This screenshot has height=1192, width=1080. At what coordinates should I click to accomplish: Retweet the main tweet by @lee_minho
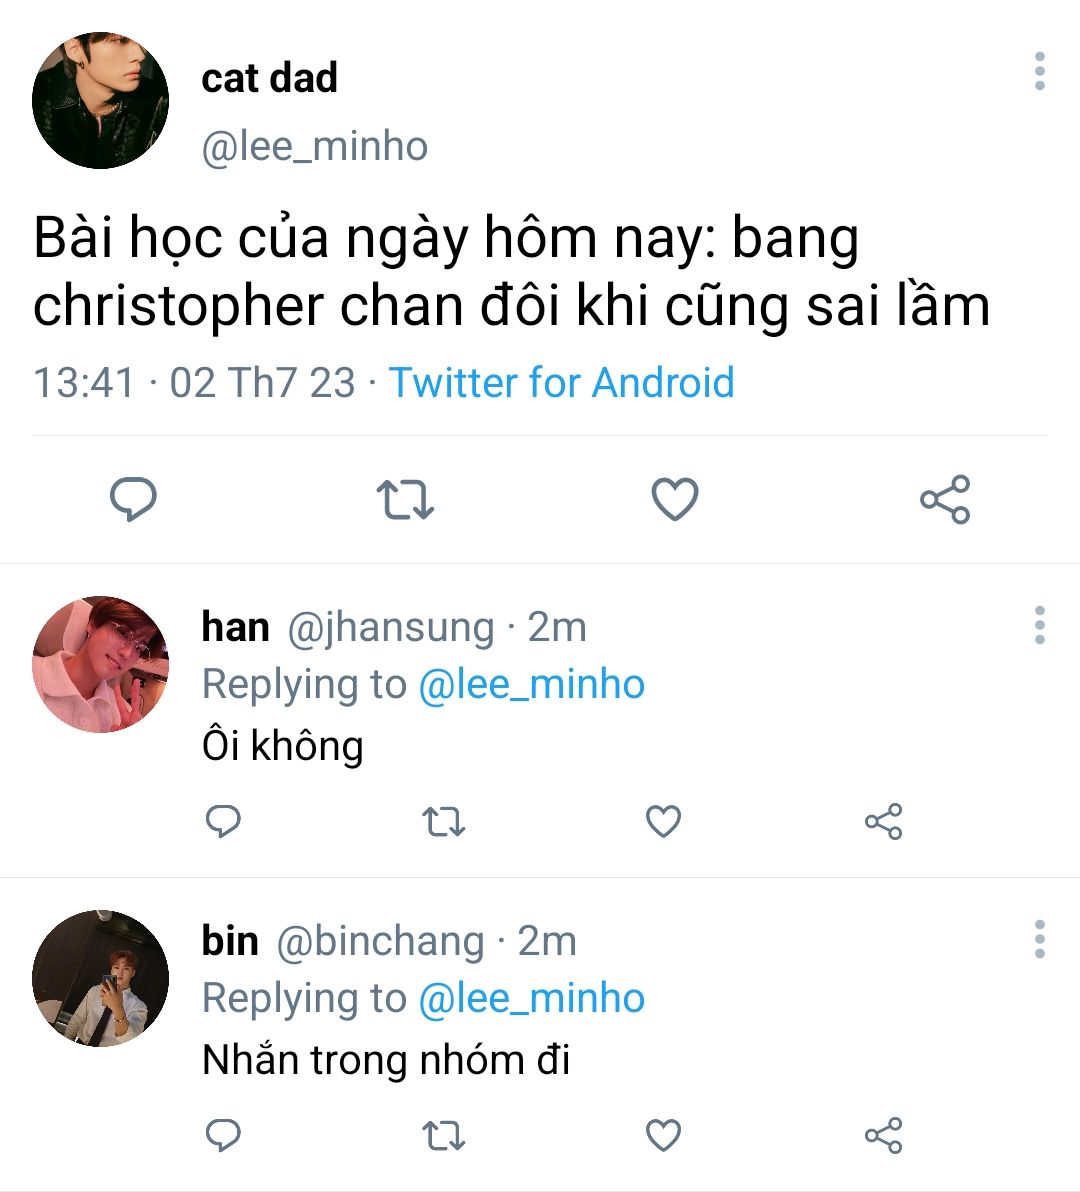click(x=404, y=500)
